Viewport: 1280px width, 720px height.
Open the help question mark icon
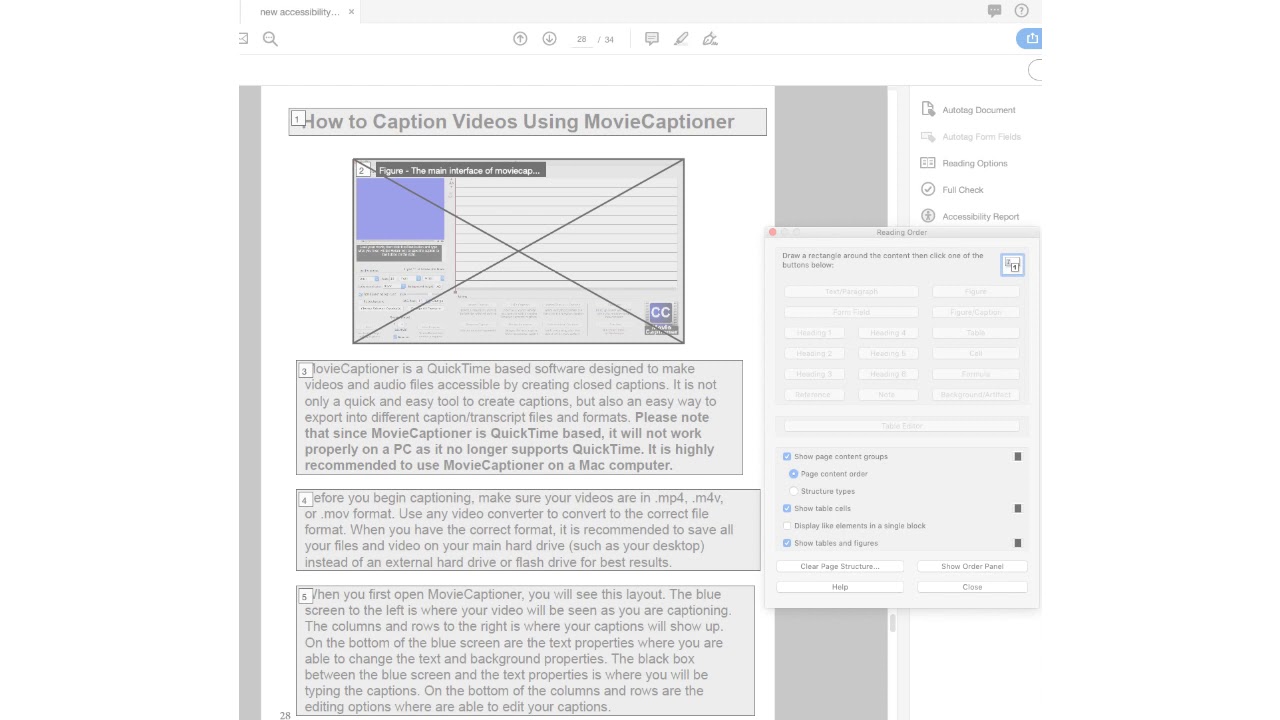(1021, 11)
